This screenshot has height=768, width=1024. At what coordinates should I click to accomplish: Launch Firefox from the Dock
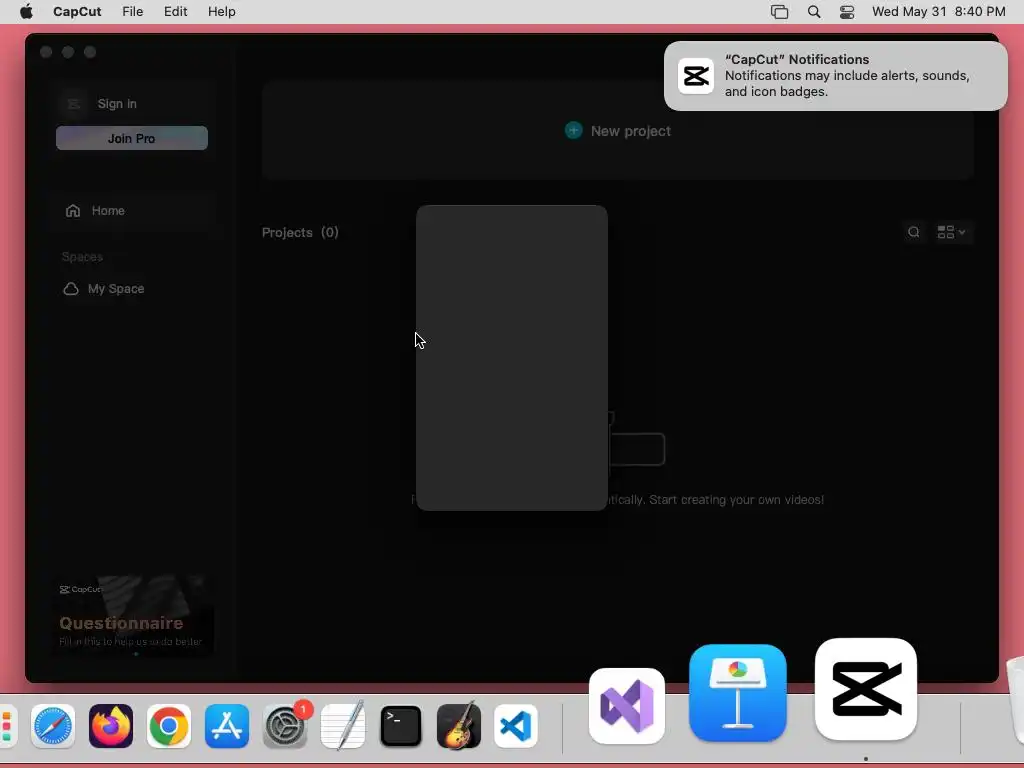(x=111, y=726)
